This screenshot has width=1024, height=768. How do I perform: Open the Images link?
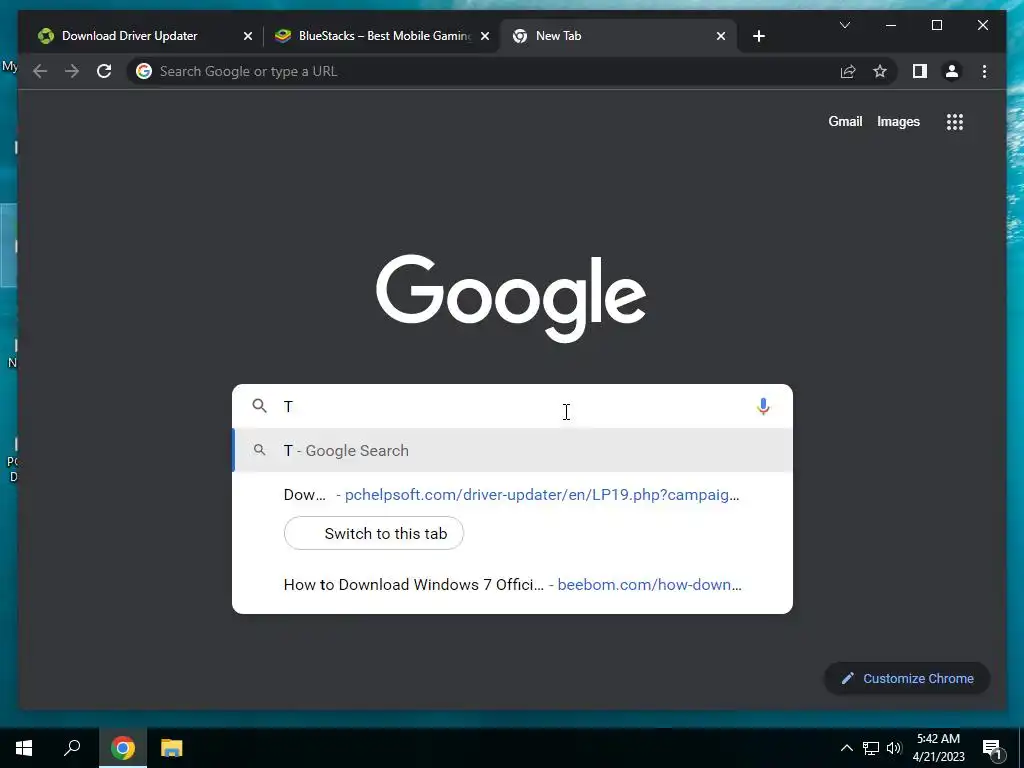click(x=898, y=121)
